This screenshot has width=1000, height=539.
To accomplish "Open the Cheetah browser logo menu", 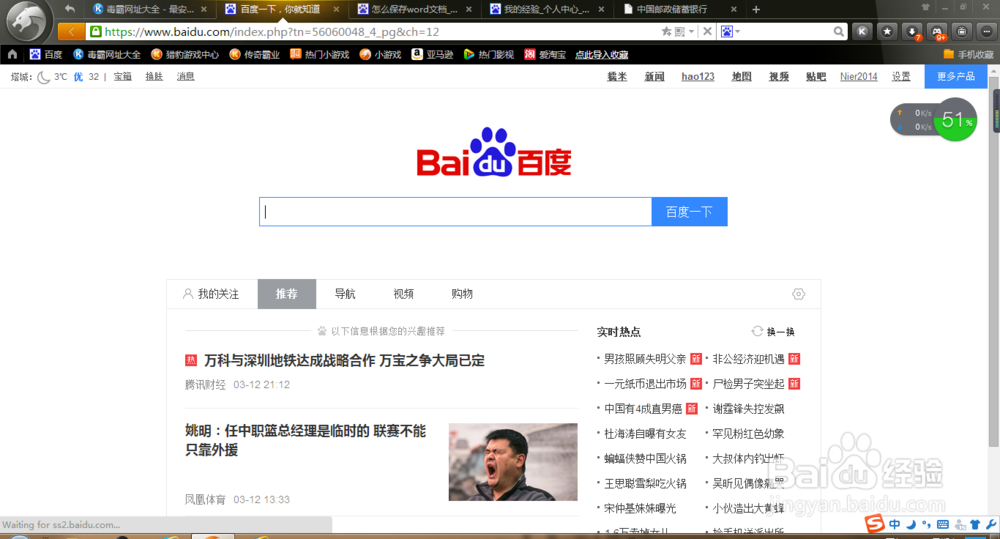I will point(26,20).
